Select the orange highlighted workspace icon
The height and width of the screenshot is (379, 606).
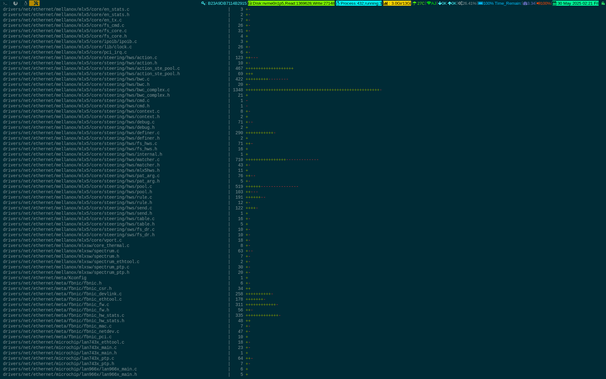coord(34,3)
